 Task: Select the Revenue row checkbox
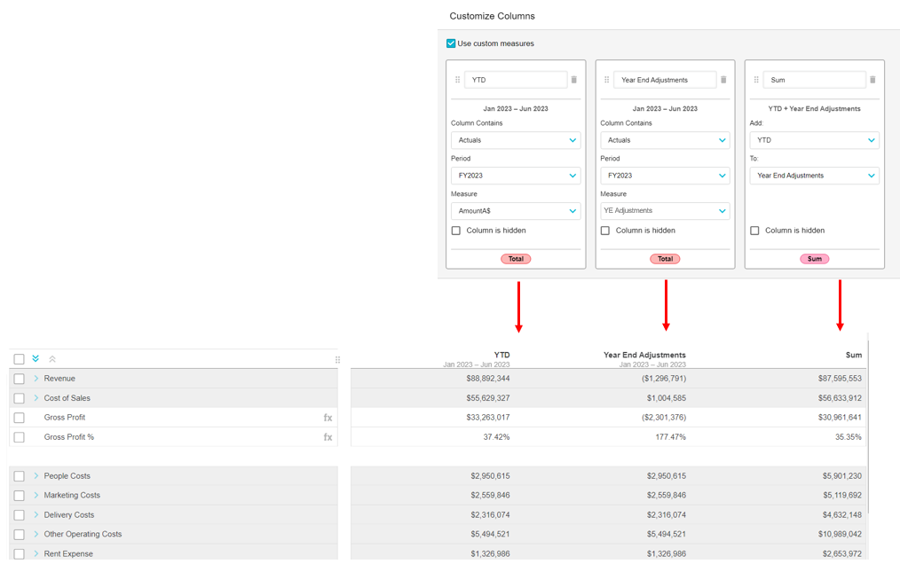[19, 379]
